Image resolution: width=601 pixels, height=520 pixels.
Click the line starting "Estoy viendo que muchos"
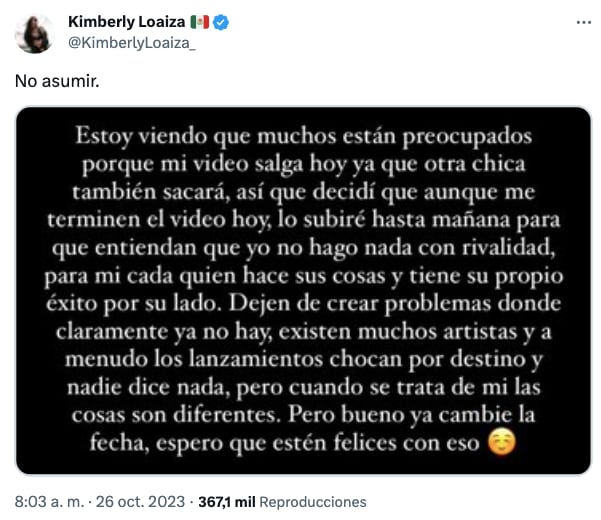click(303, 137)
